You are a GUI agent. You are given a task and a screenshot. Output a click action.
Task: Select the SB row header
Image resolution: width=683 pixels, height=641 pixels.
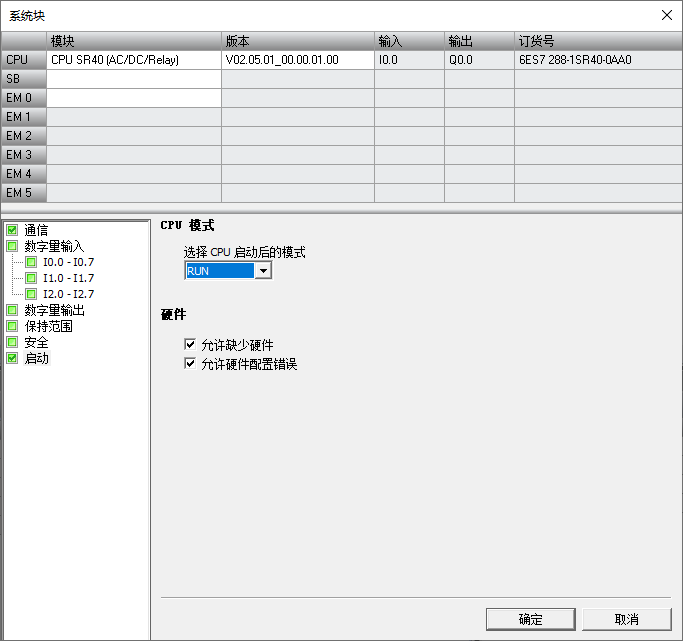[24, 79]
